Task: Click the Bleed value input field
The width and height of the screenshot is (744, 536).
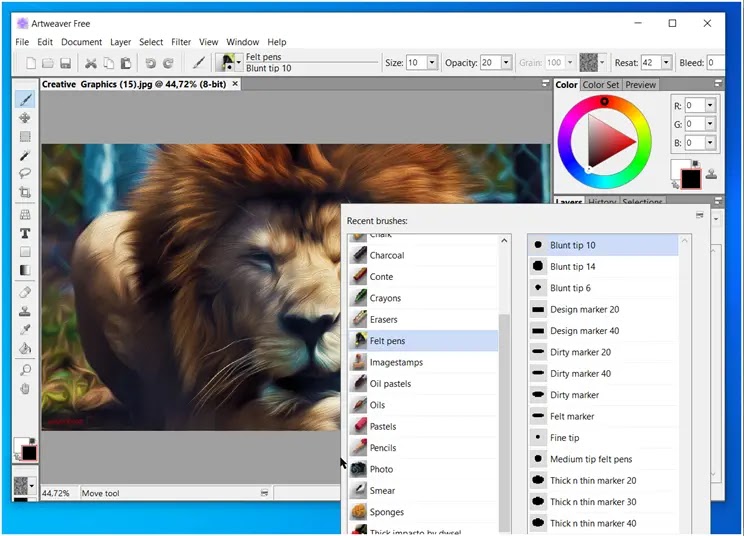Action: click(x=716, y=63)
